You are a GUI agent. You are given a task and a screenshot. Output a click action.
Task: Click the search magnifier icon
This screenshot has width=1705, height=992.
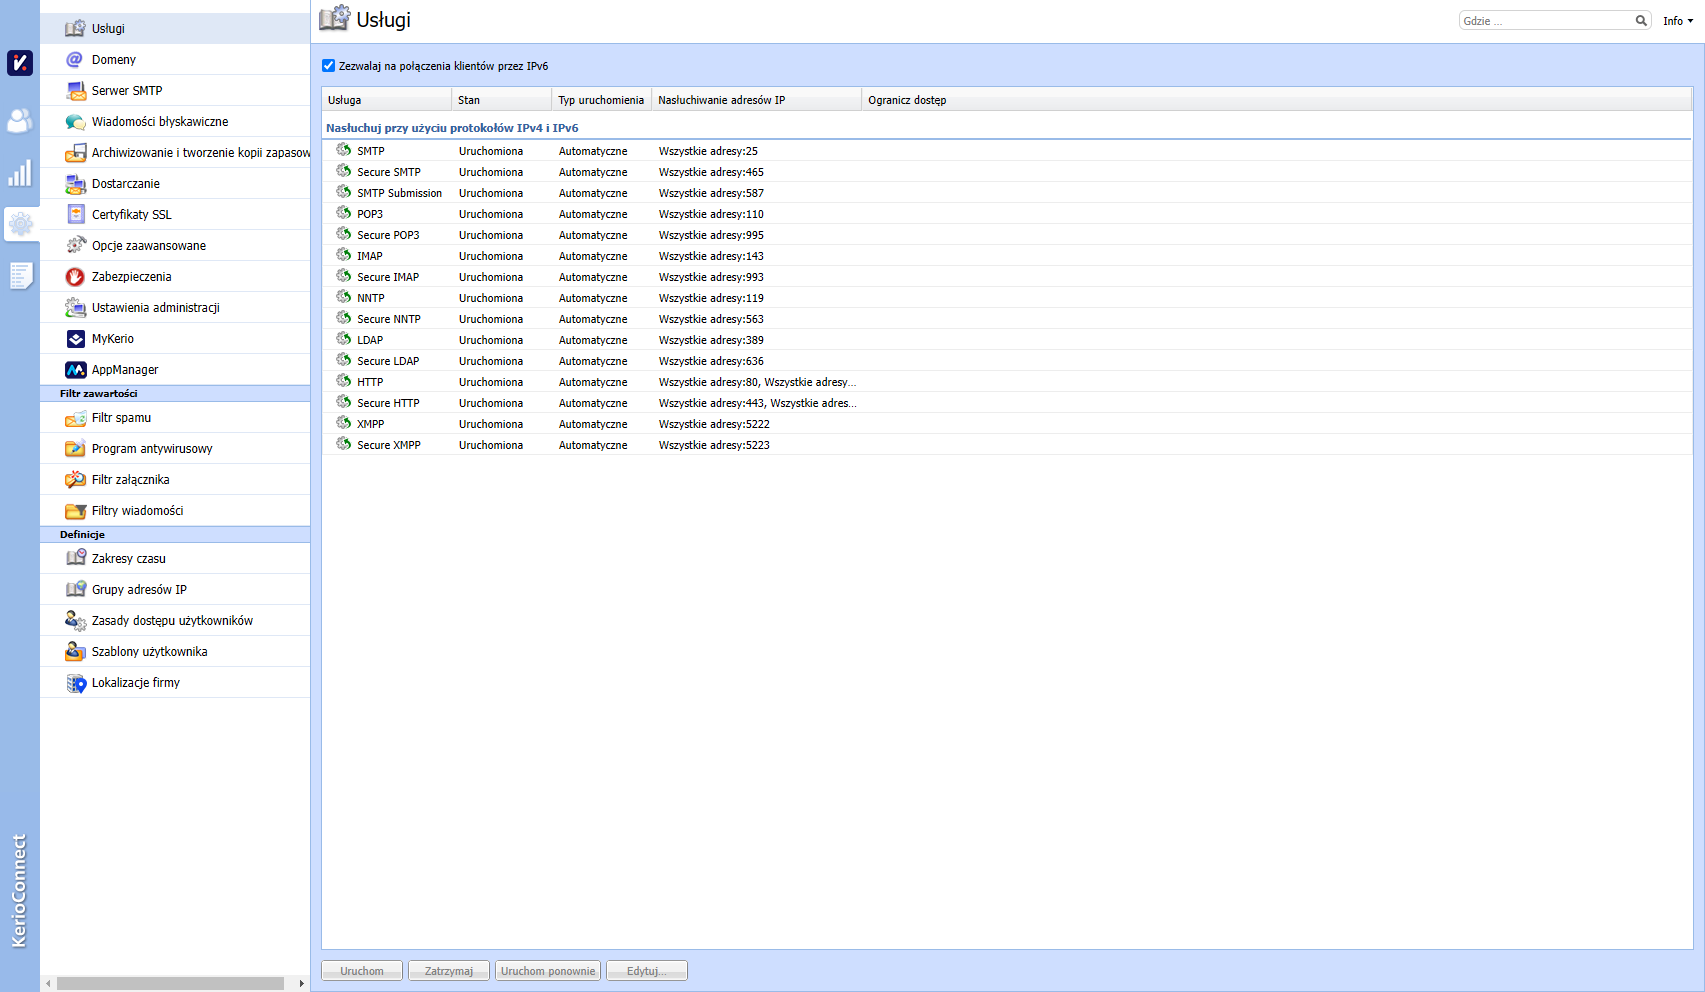pos(1641,21)
